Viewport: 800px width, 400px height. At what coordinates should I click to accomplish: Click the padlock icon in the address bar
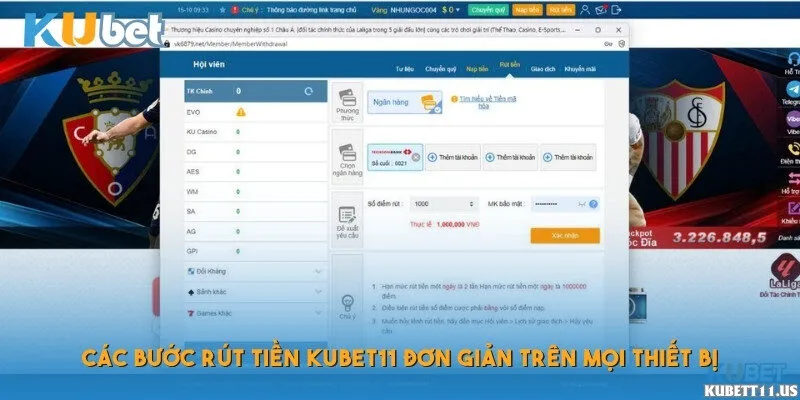(x=166, y=44)
